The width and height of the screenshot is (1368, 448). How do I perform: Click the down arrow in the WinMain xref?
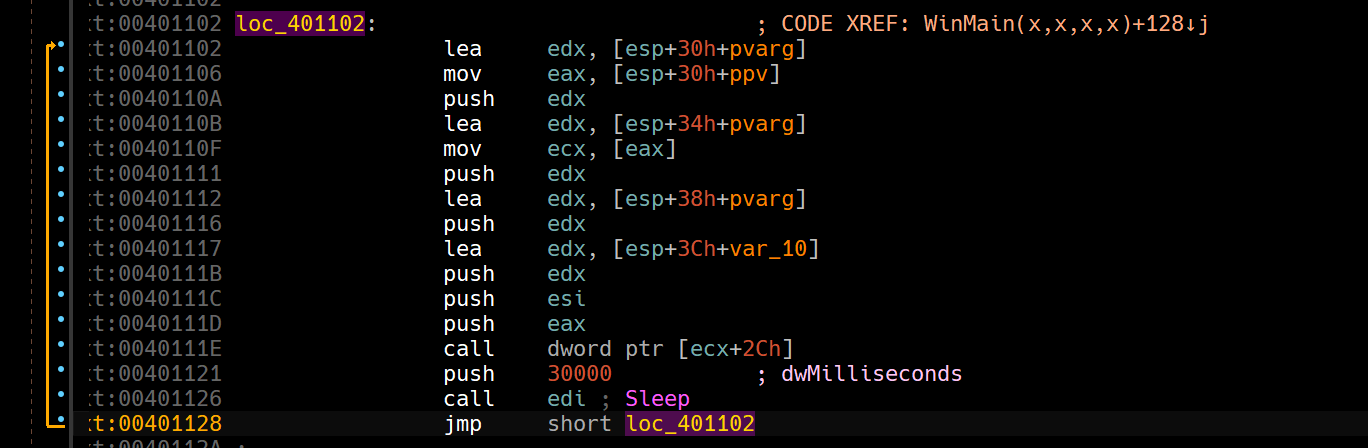[x=1188, y=23]
